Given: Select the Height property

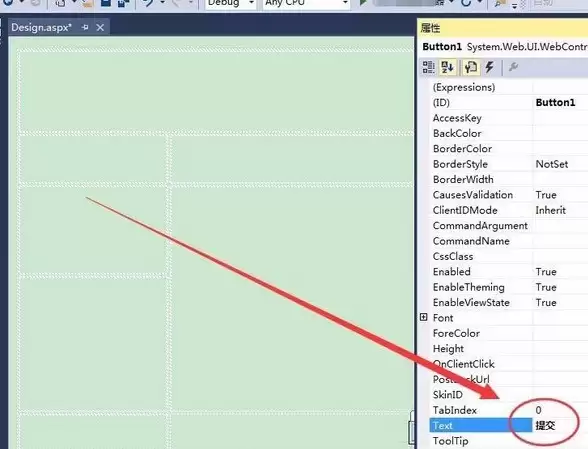Looking at the screenshot, I should point(448,348).
